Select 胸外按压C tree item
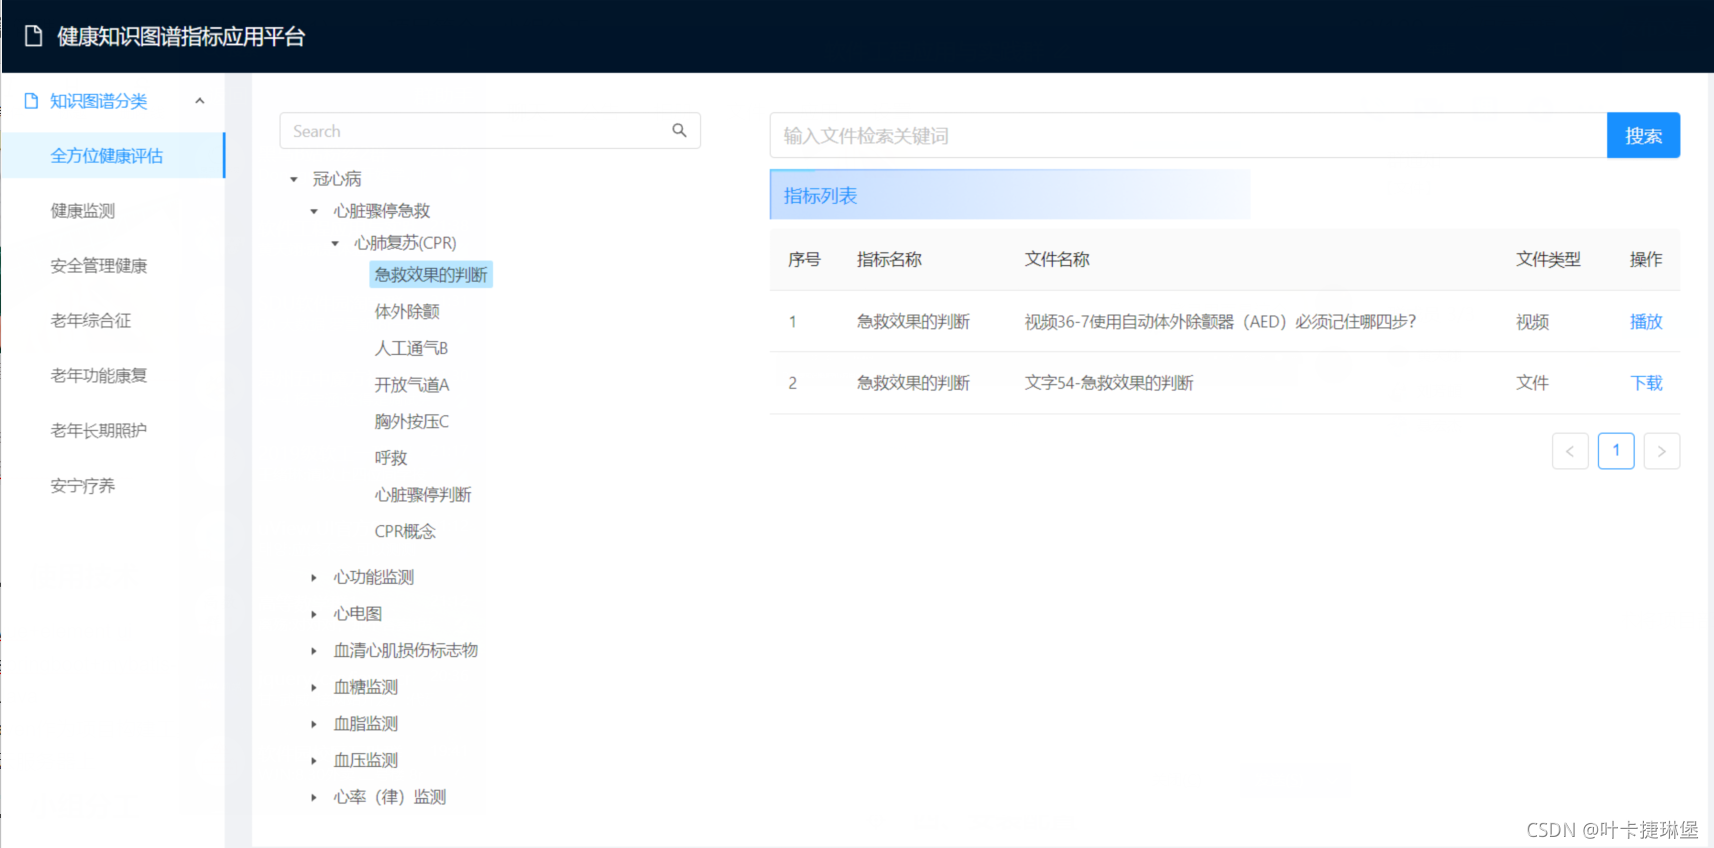1714x848 pixels. 412,422
